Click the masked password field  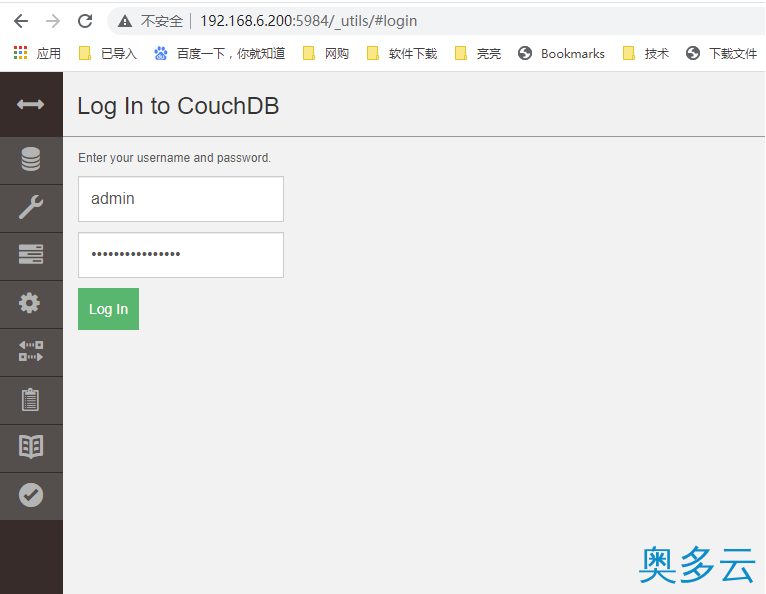click(x=181, y=255)
